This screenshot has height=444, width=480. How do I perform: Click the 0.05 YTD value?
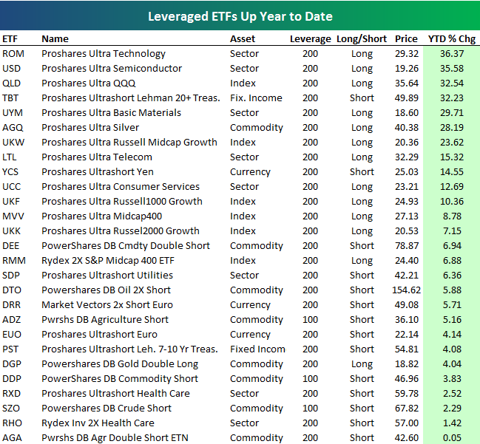tap(452, 438)
